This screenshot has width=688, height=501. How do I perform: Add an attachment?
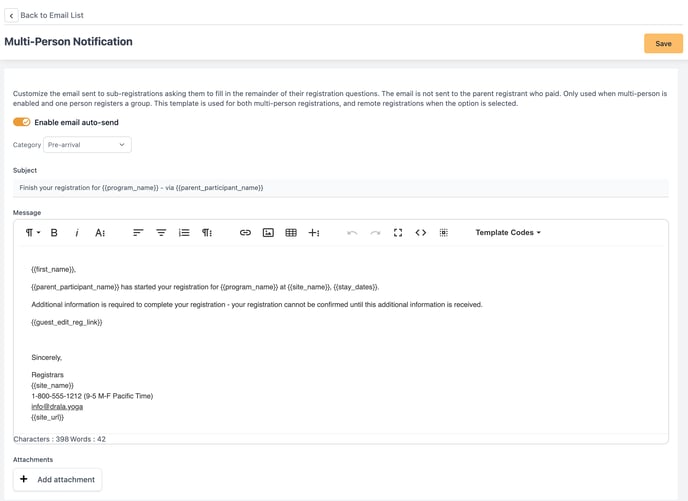click(x=57, y=480)
